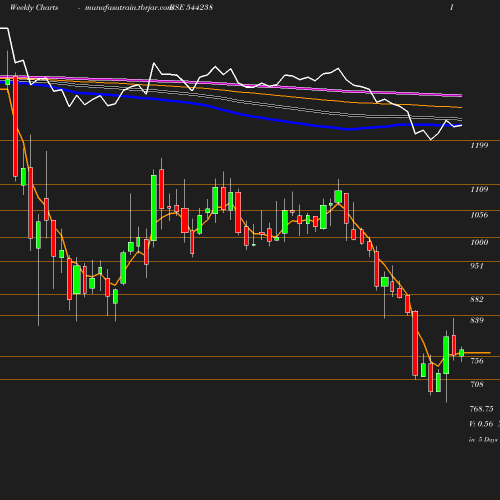Click the 951 price level label
The width and height of the screenshot is (500, 500).
click(477, 266)
